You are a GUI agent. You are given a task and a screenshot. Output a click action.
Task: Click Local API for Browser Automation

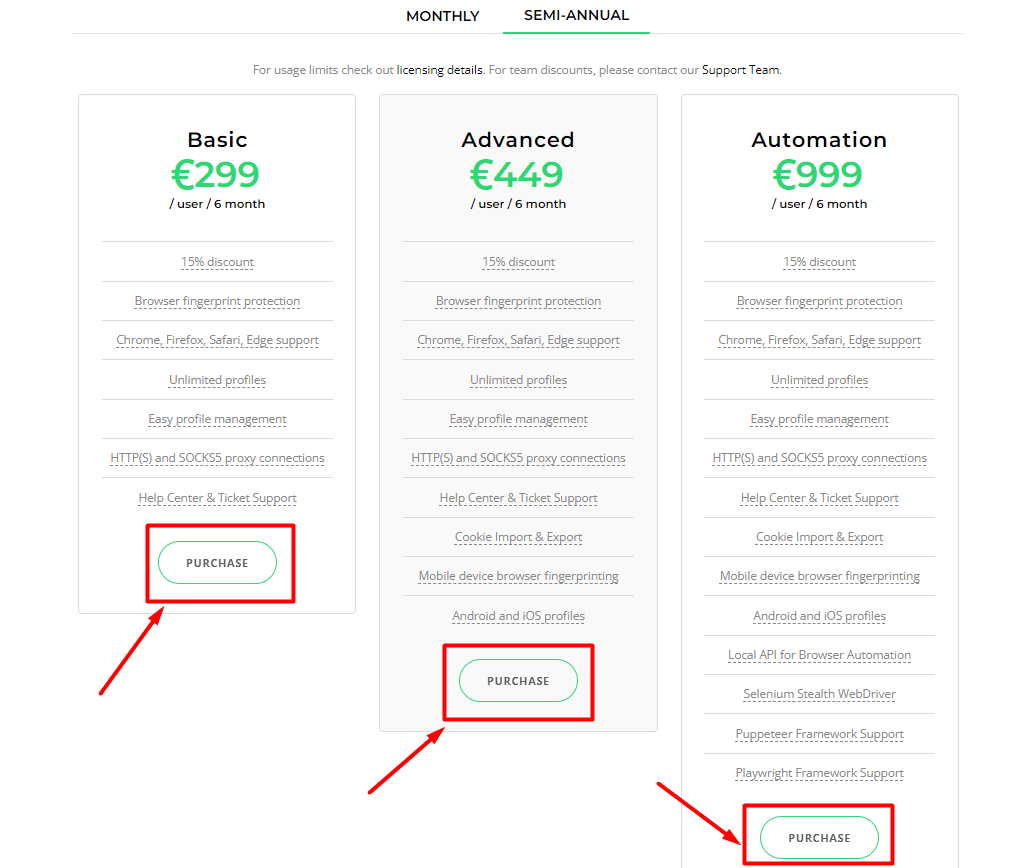click(x=819, y=655)
